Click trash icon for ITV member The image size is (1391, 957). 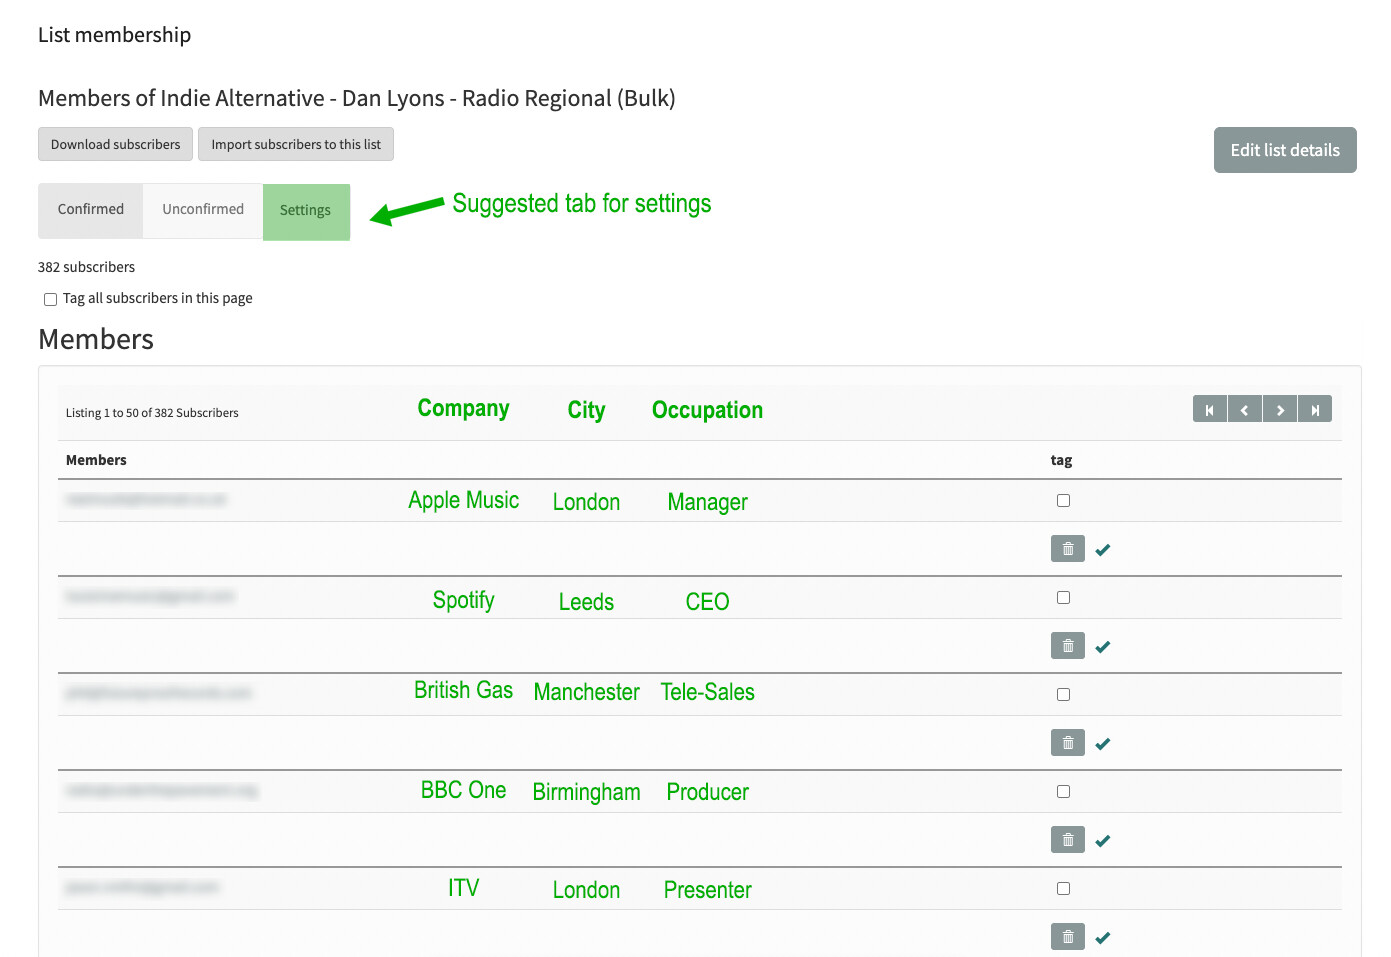coord(1067,937)
